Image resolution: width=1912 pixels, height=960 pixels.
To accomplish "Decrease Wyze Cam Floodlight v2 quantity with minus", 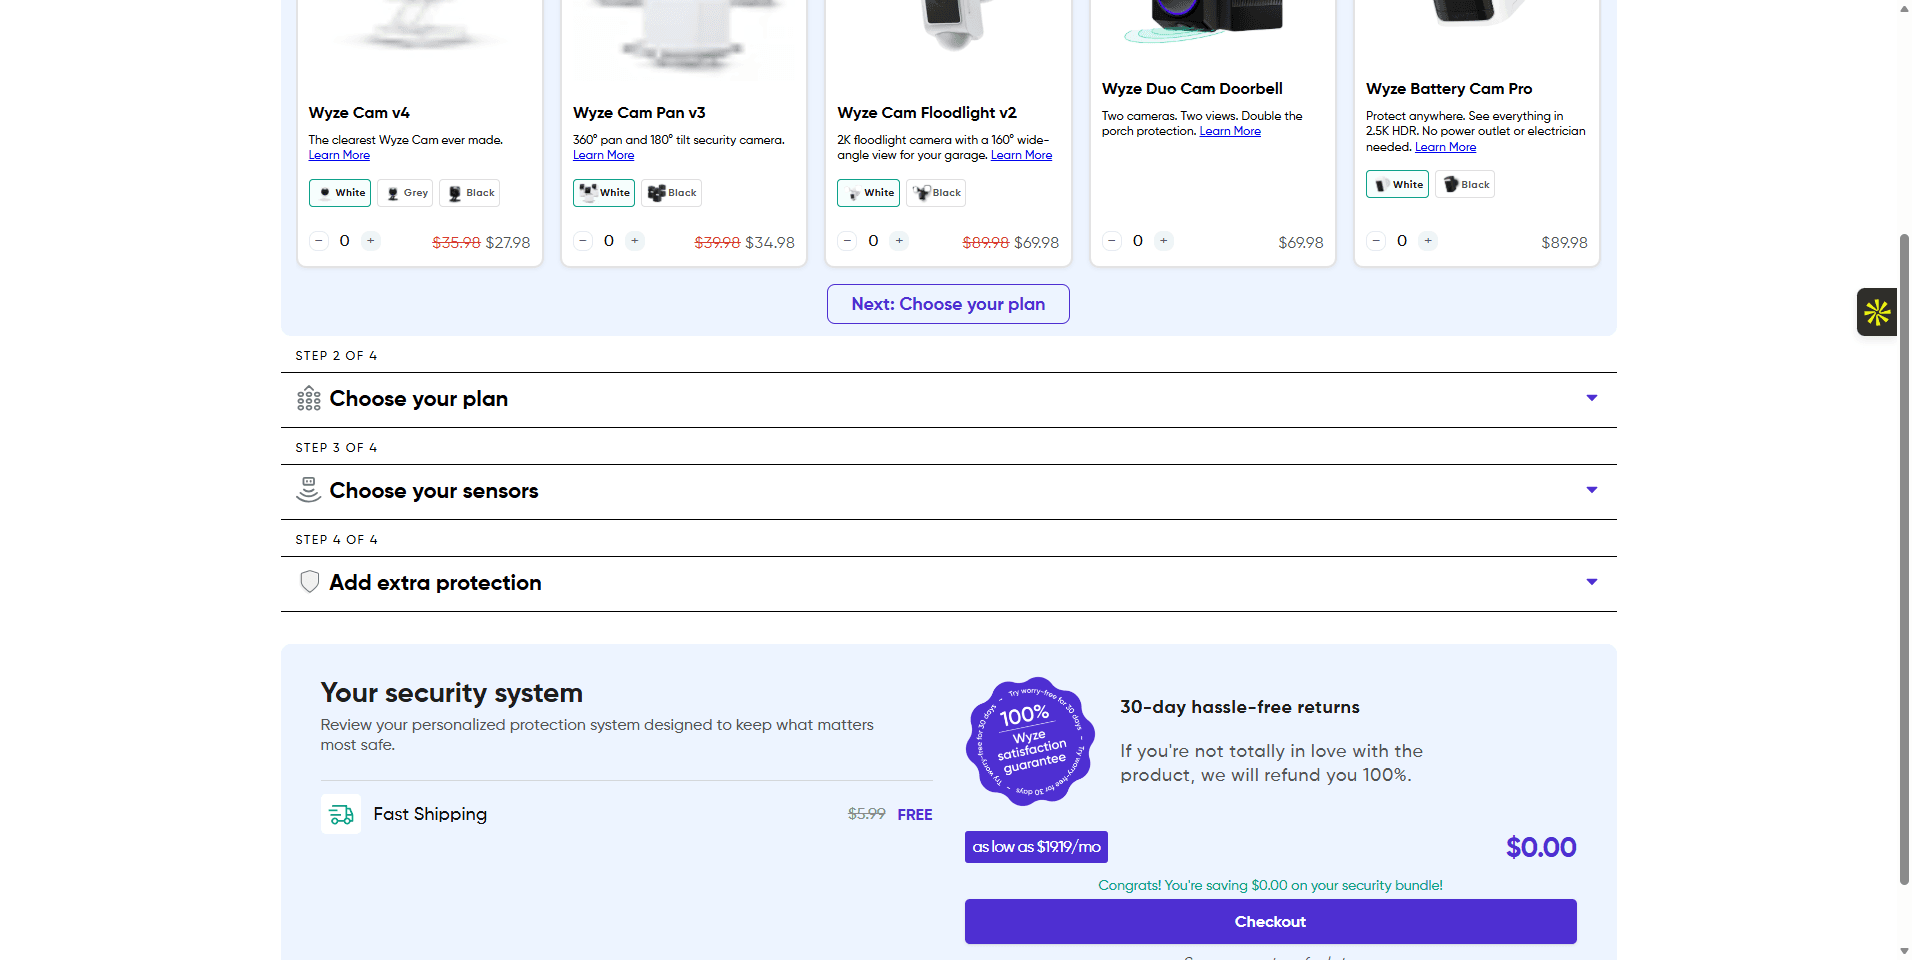I will [x=847, y=241].
